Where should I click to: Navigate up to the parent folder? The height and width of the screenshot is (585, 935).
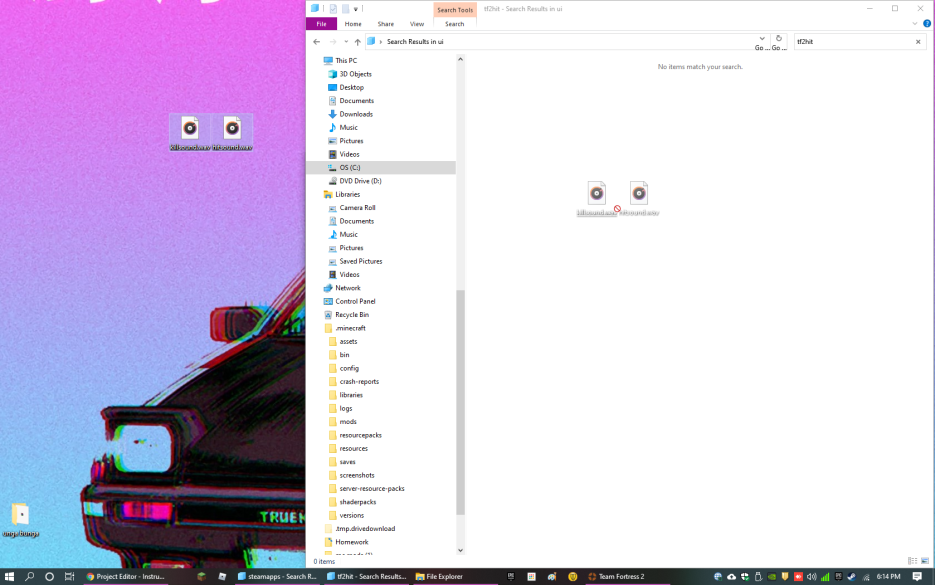(357, 41)
